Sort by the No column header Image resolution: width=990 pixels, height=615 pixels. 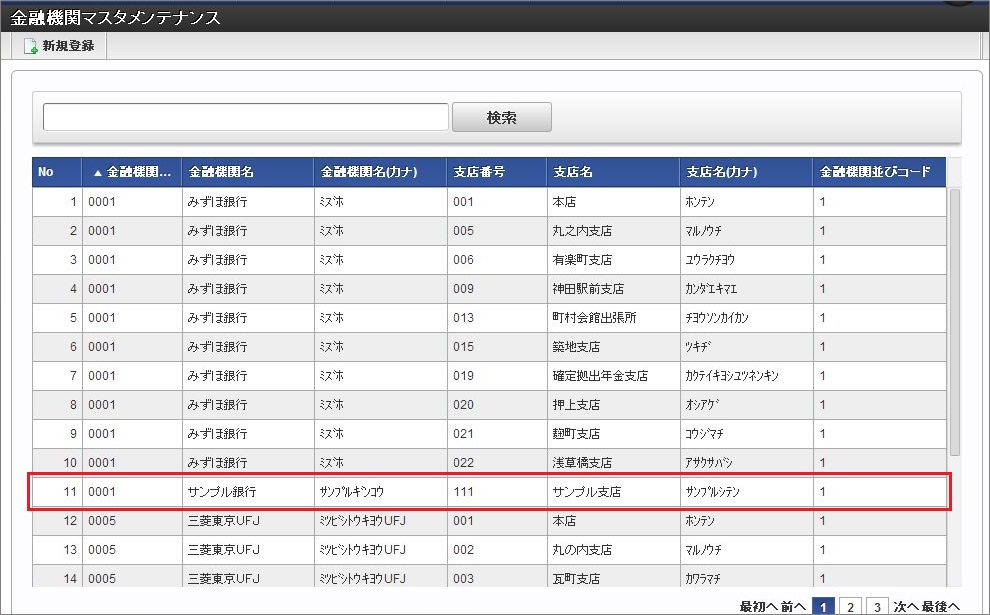pos(57,172)
